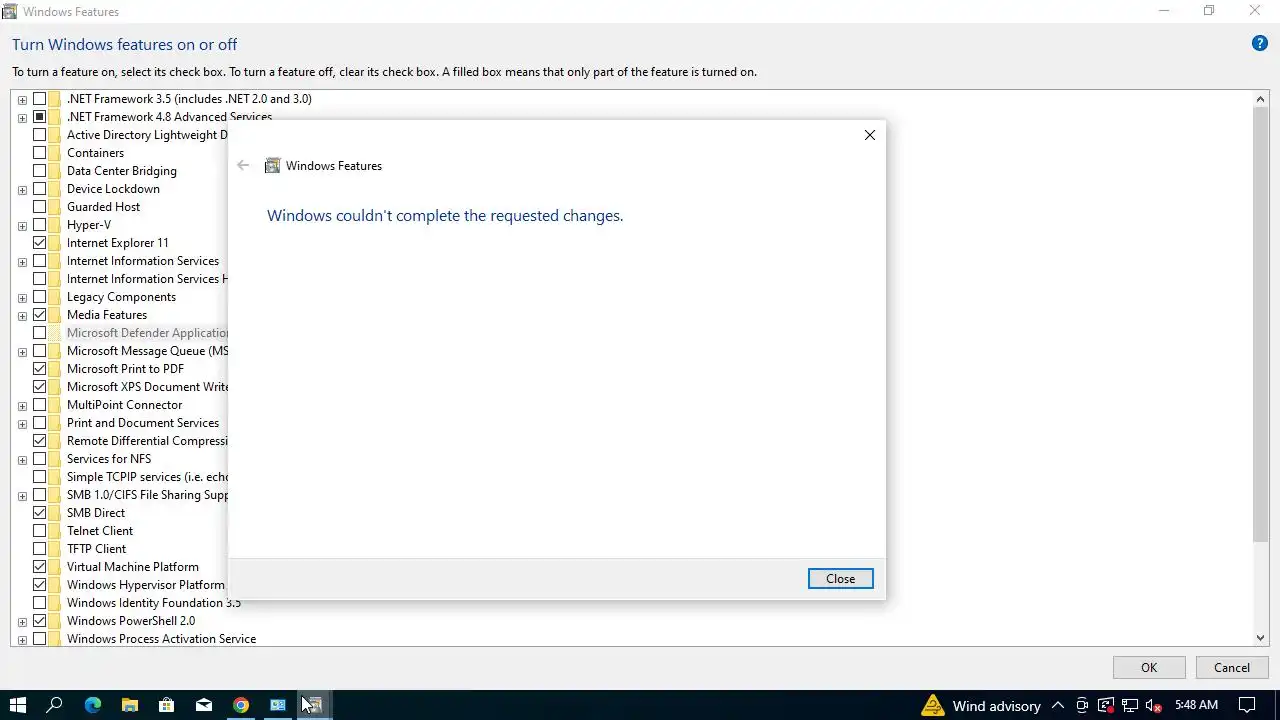1280x720 pixels.
Task: Expand Windows PowerShell 2.0 node
Action: click(22, 621)
